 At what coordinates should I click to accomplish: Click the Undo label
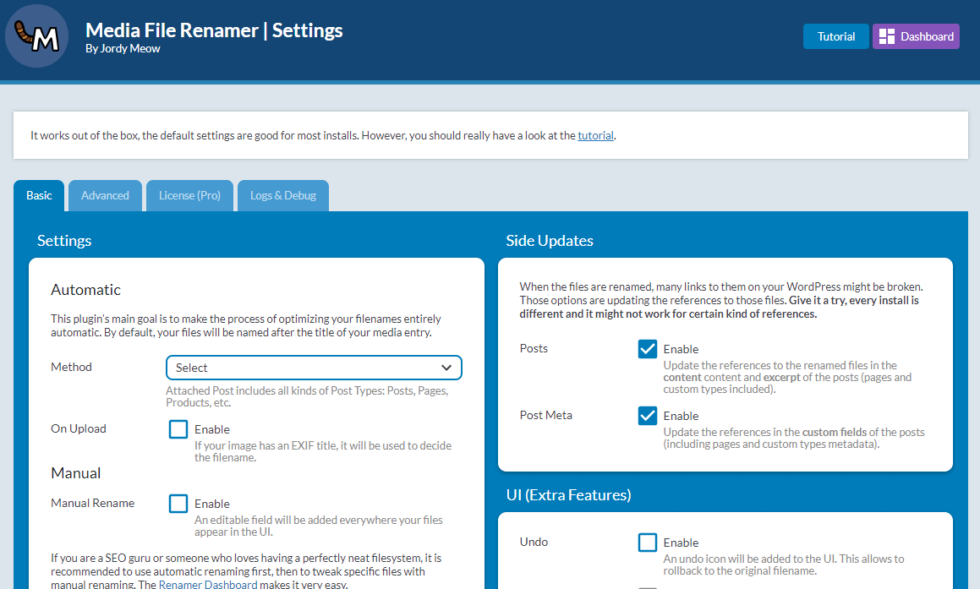tap(533, 542)
